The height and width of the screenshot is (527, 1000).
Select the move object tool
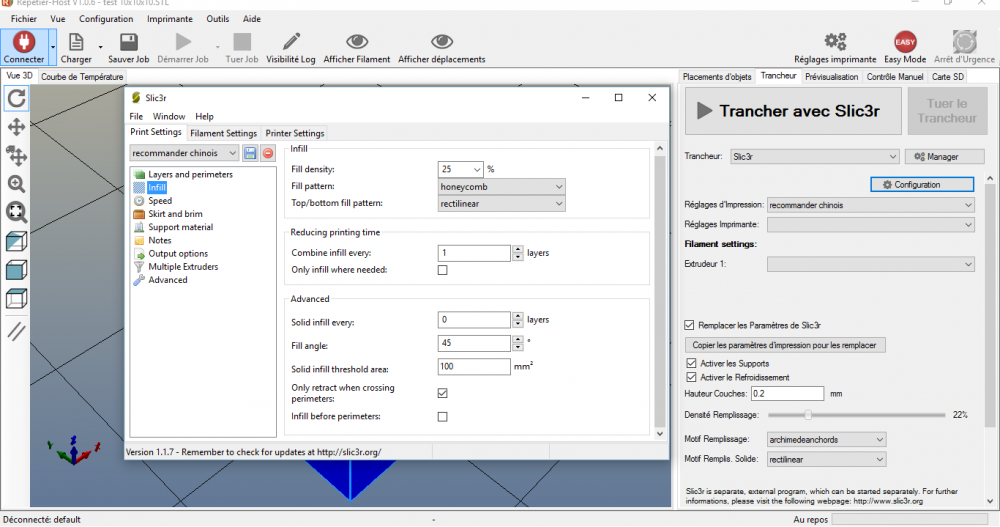[x=17, y=155]
